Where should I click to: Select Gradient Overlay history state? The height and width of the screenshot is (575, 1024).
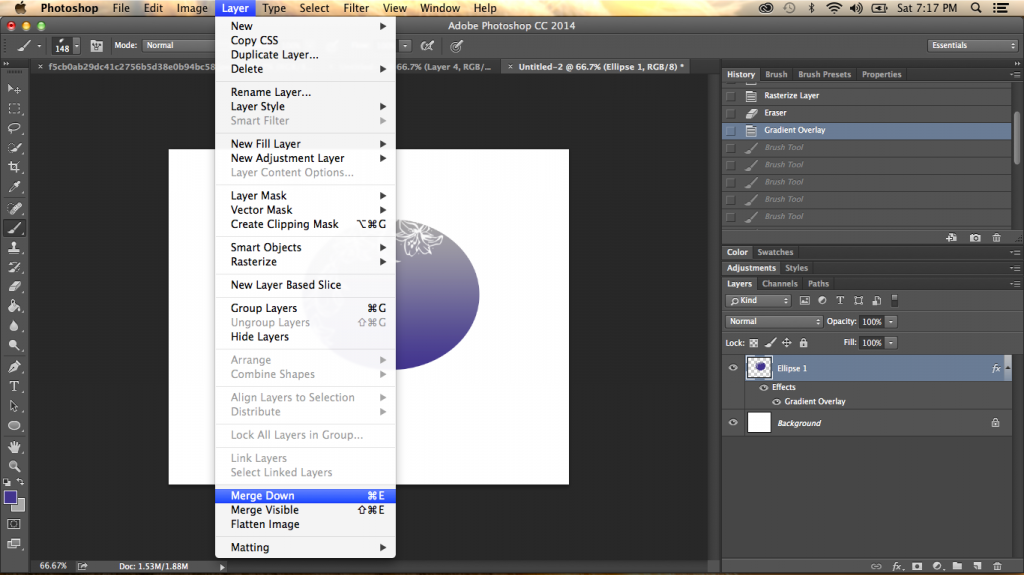point(867,130)
